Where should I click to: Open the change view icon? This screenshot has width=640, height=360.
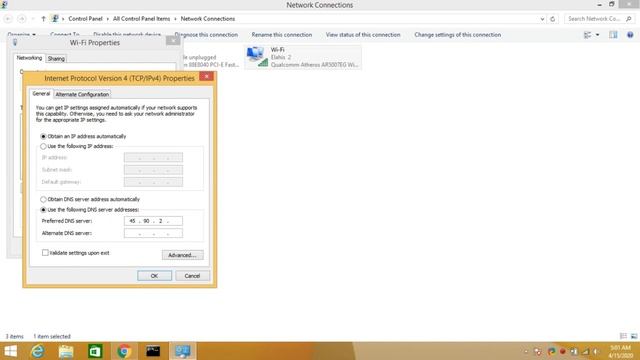coord(588,35)
